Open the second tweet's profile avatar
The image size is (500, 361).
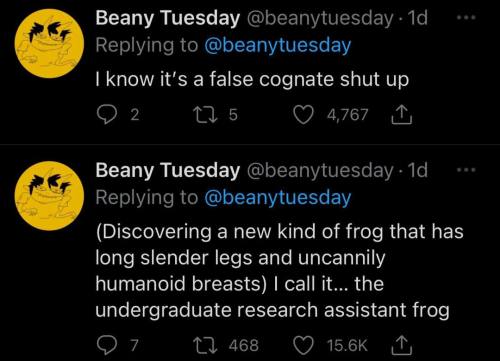click(49, 196)
